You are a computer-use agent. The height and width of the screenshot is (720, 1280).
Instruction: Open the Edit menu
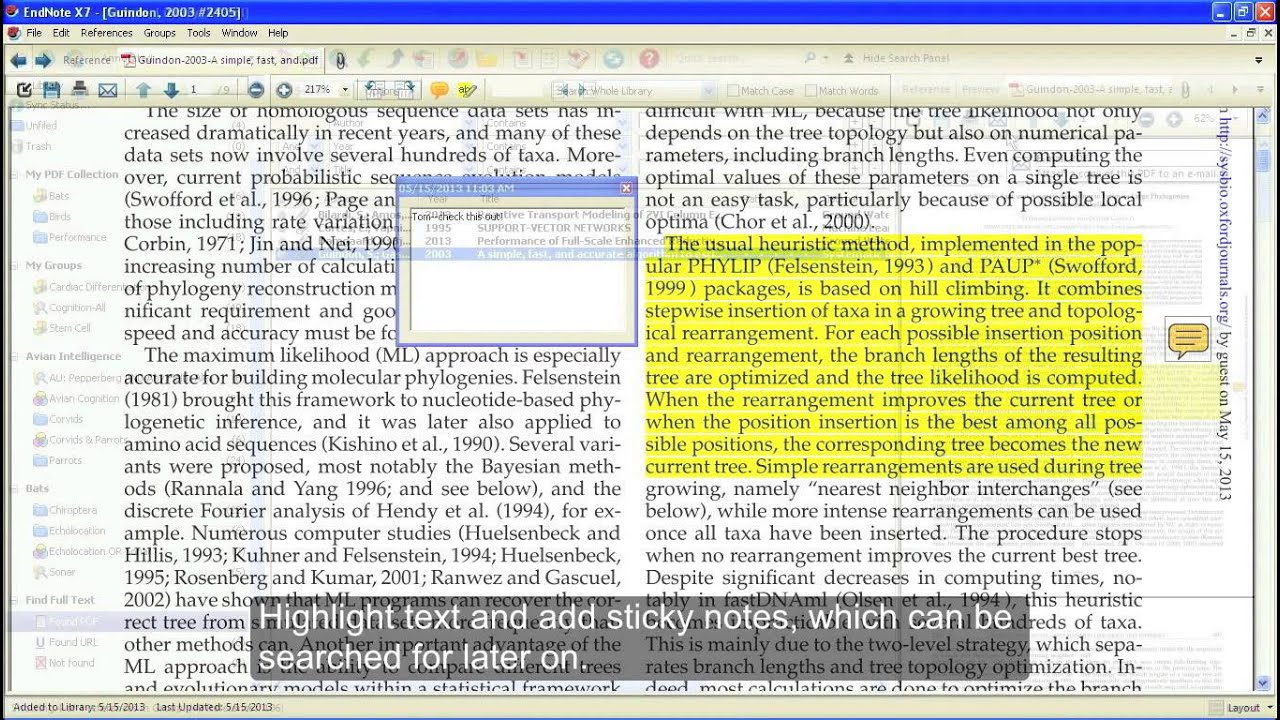click(x=61, y=33)
